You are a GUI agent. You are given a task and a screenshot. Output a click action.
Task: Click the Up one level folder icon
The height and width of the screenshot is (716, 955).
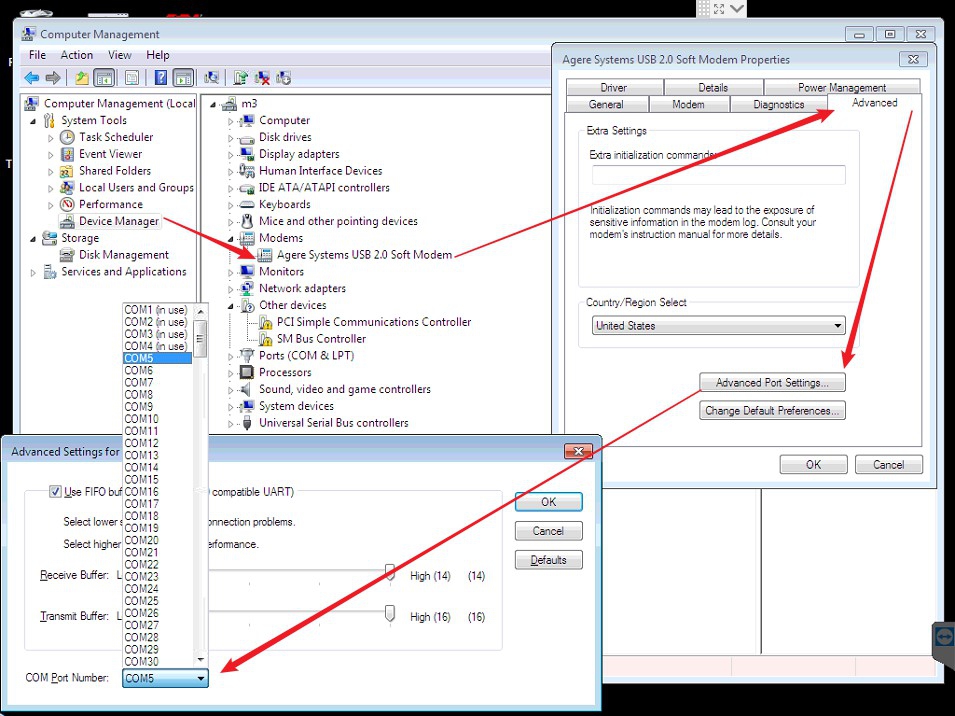(x=82, y=78)
